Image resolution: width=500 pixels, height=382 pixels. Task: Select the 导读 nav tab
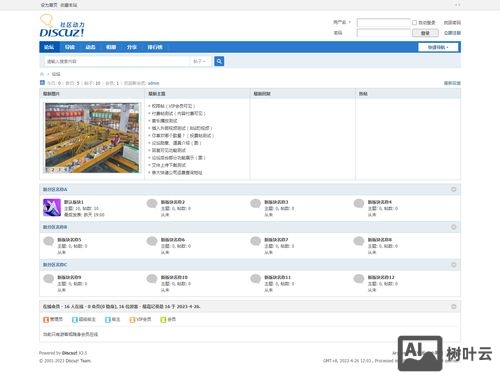click(x=70, y=47)
